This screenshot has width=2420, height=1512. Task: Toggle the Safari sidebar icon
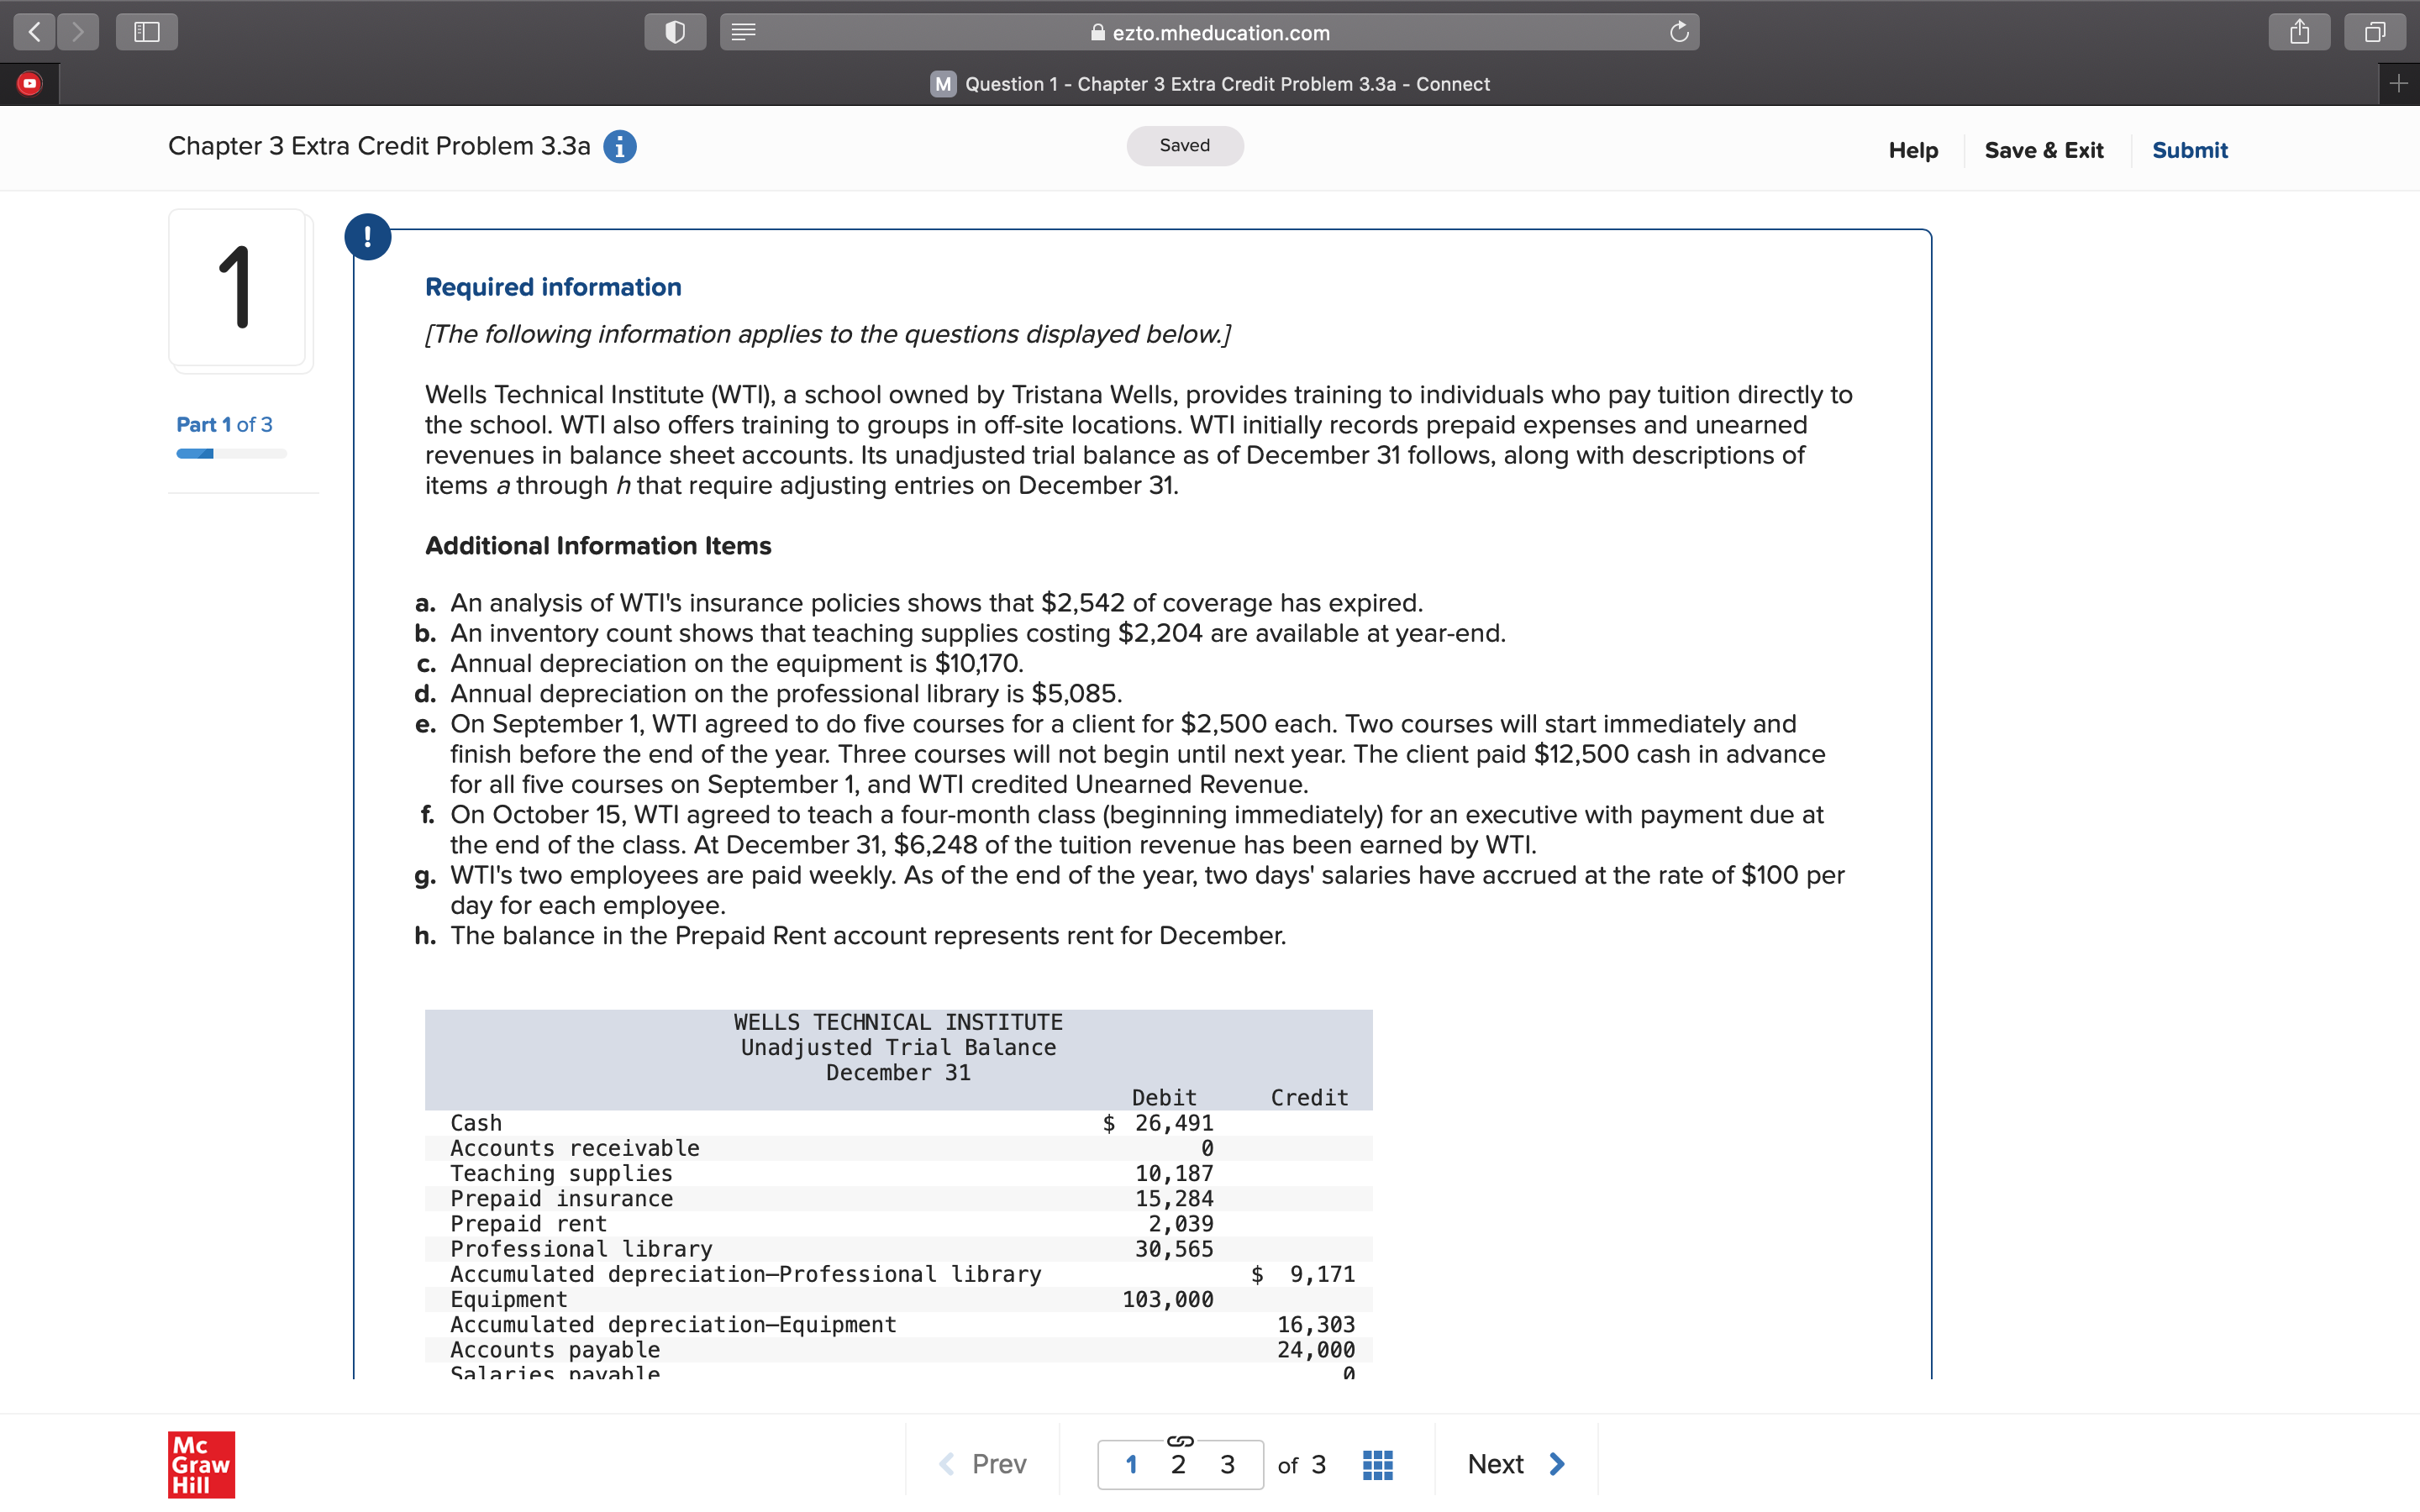point(147,32)
